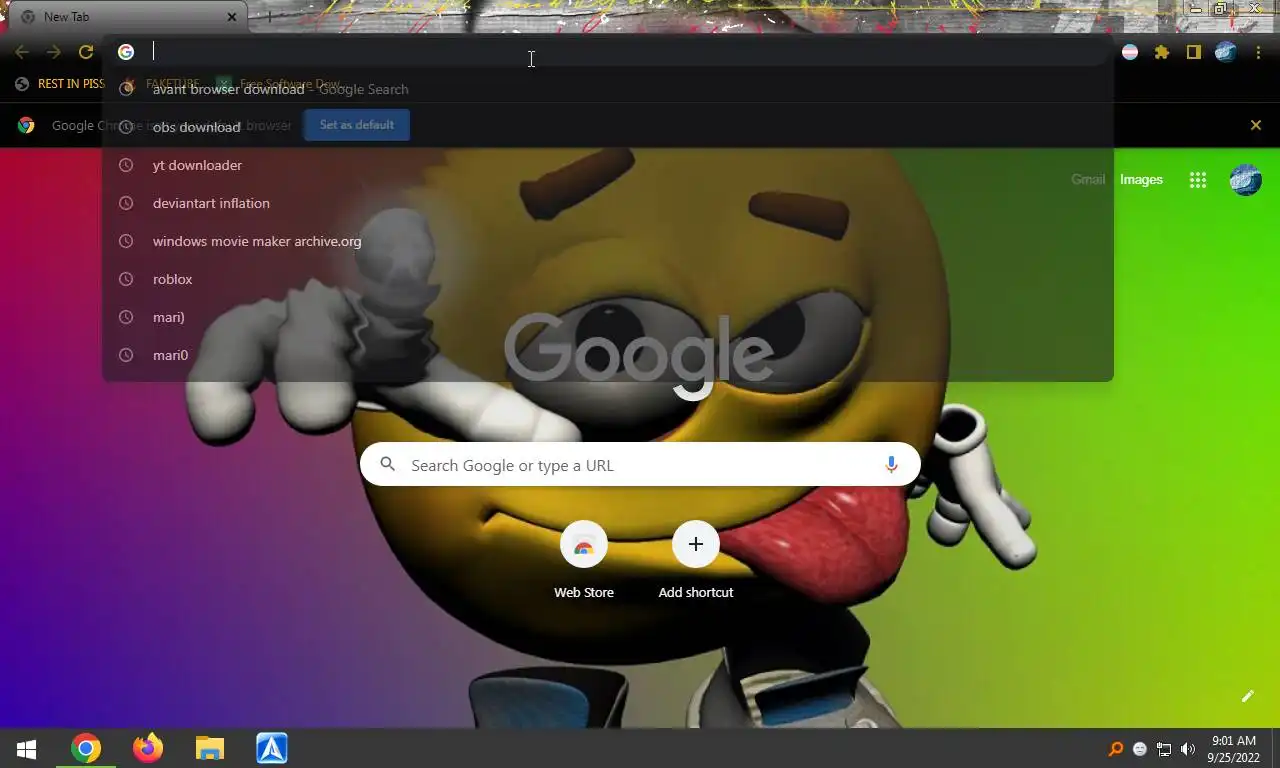The image size is (1280, 768).
Task: Click the Google icon in the address bar
Action: click(x=126, y=52)
